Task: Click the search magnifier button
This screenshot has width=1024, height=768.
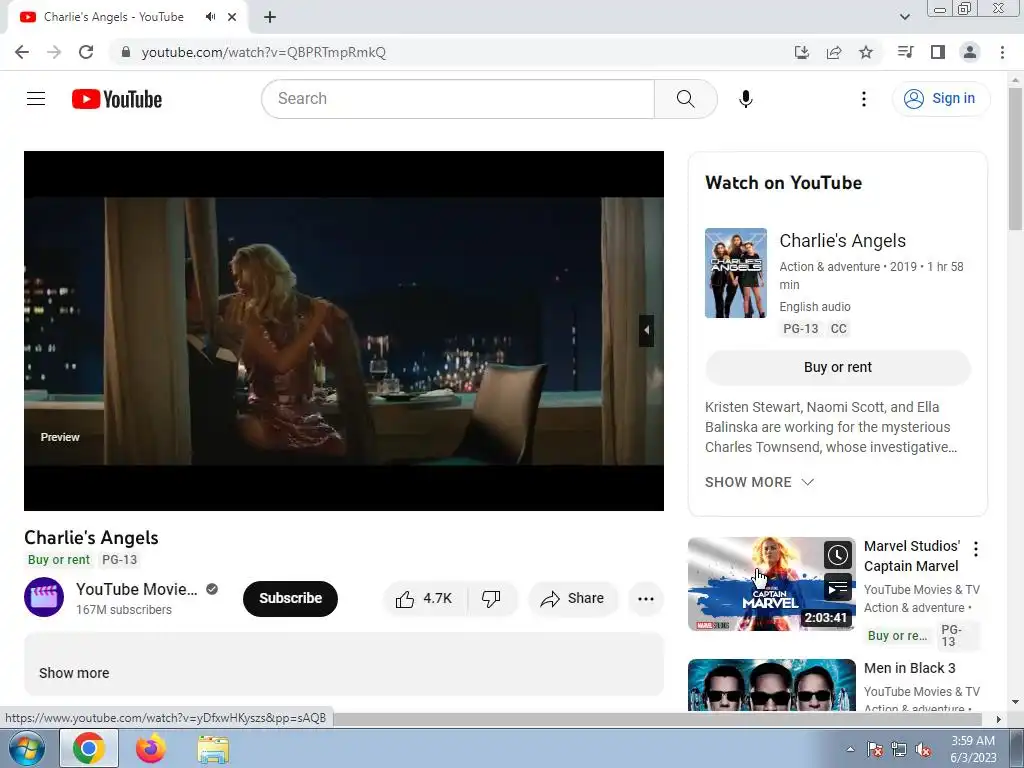Action: 685,99
